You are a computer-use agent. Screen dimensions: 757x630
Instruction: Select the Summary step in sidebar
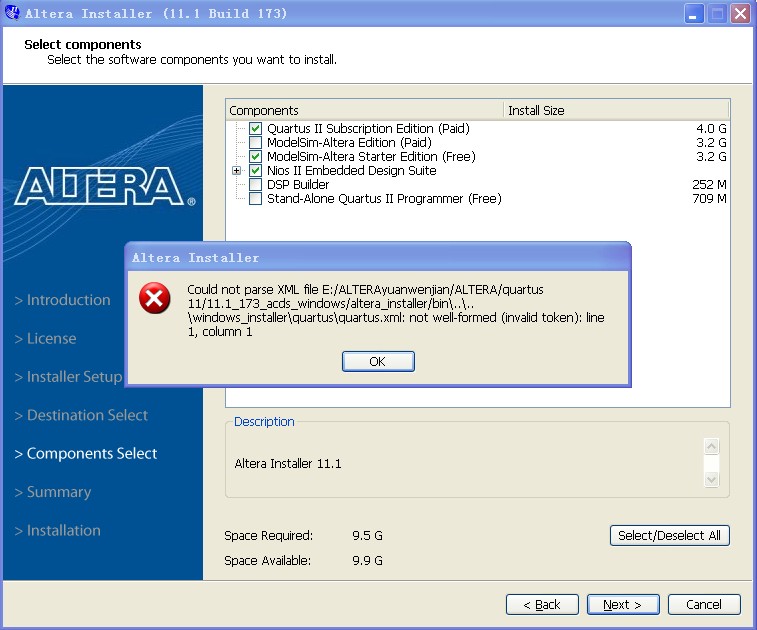tap(53, 492)
